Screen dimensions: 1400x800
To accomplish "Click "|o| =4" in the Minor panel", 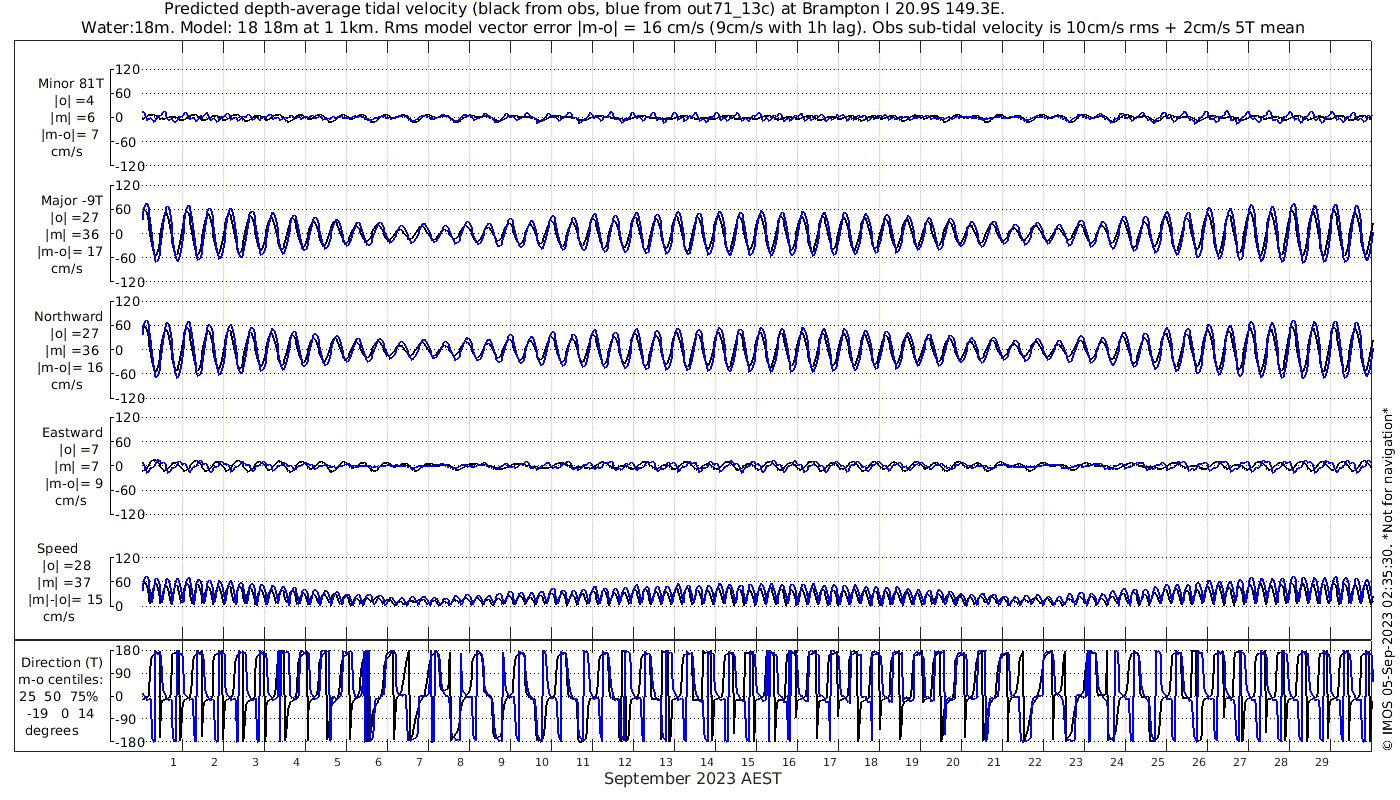I will point(73,100).
